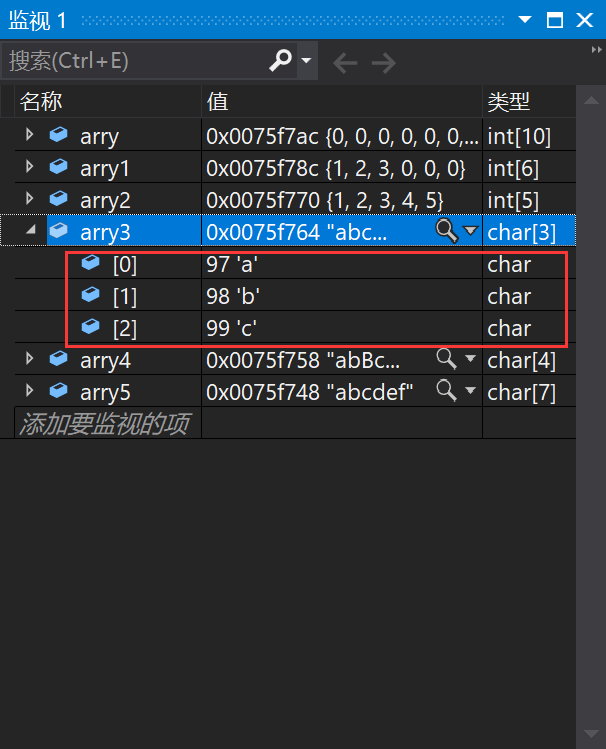Click value 0x0075f764 "abc...
The height and width of the screenshot is (749, 606).
click(296, 233)
